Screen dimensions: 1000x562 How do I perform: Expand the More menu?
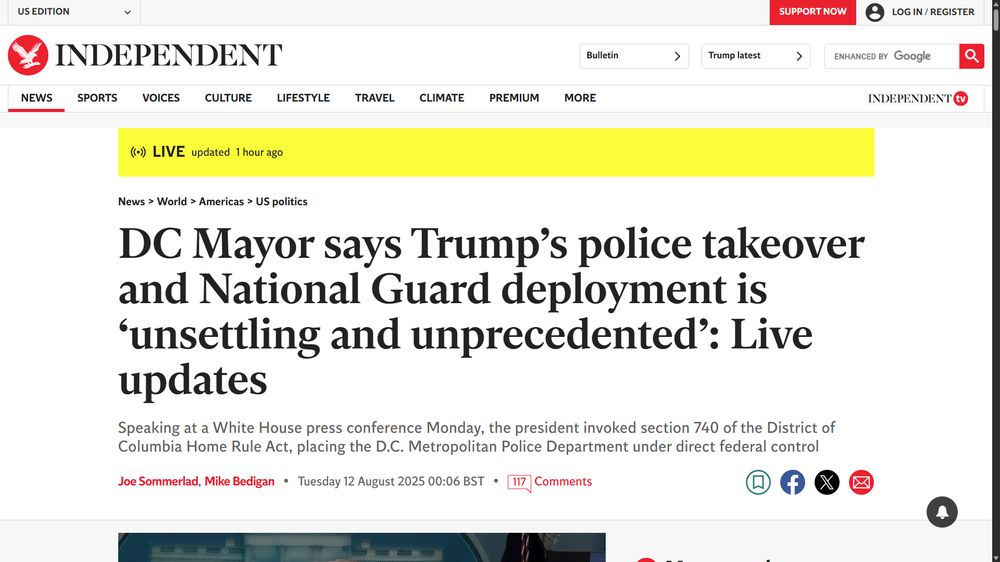click(x=580, y=98)
